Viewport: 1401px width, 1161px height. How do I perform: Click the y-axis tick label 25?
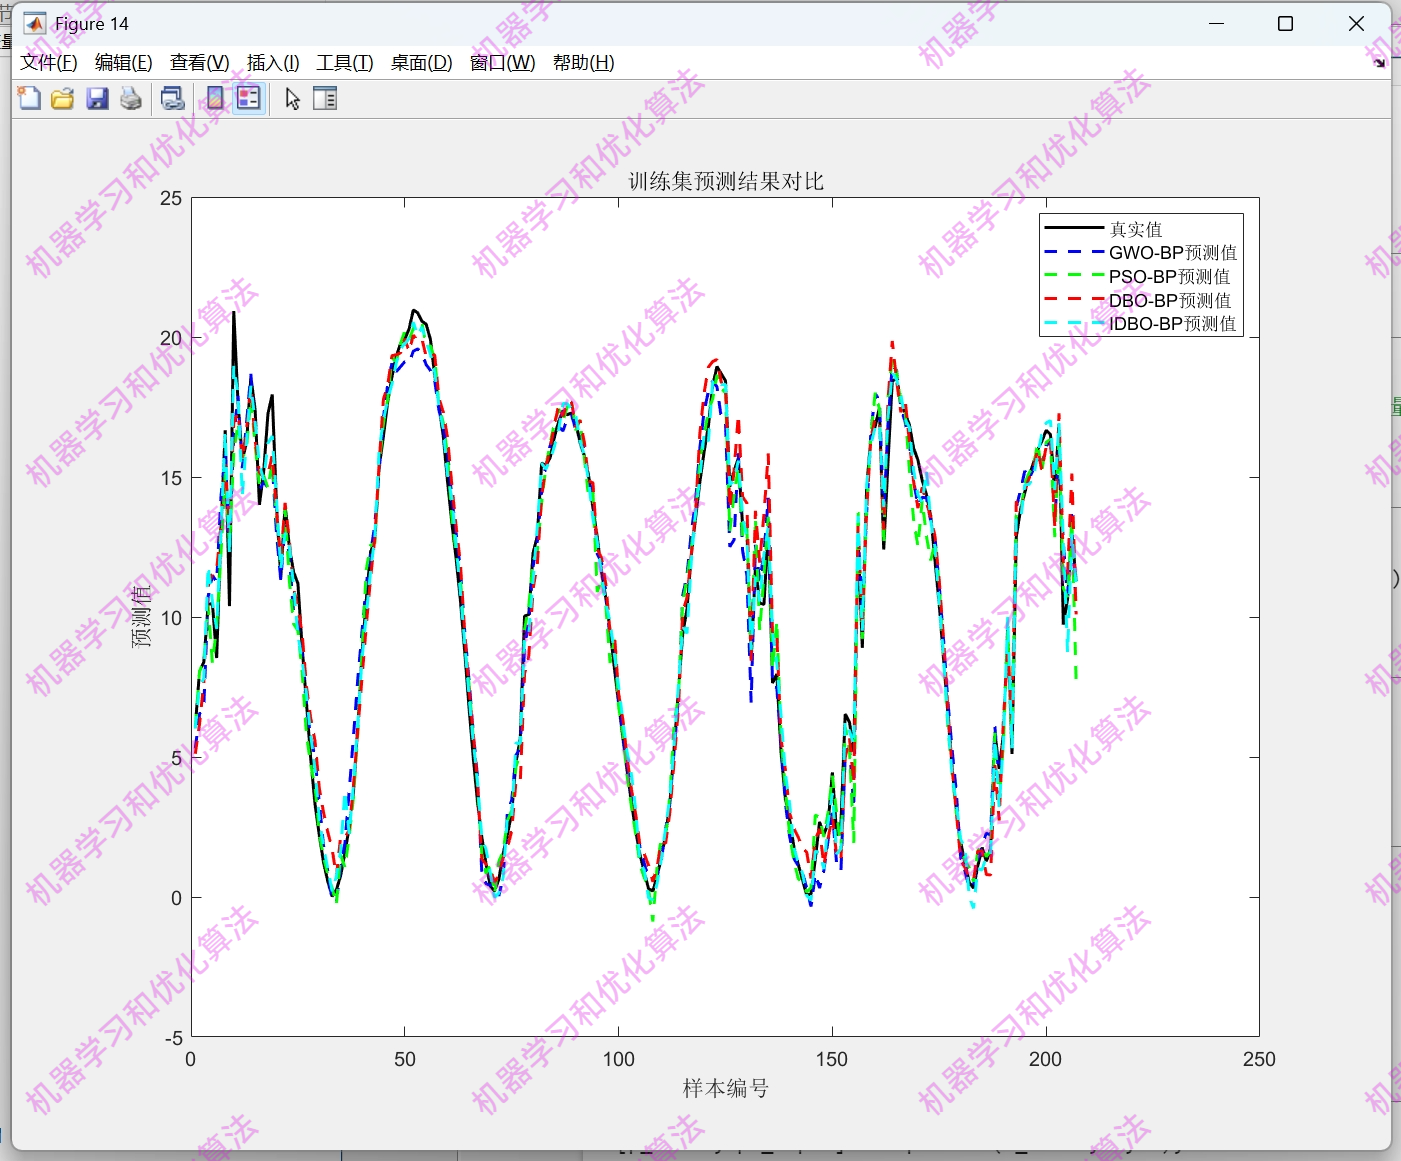(171, 198)
